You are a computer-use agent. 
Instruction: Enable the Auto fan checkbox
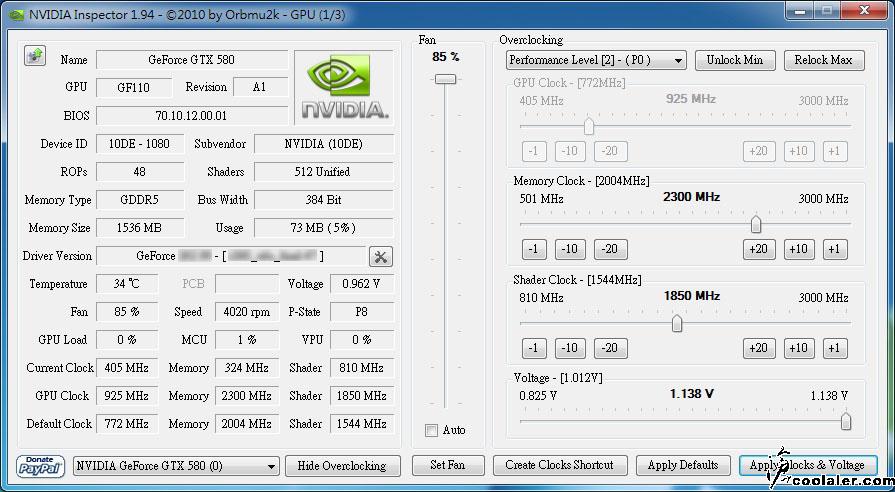click(431, 430)
